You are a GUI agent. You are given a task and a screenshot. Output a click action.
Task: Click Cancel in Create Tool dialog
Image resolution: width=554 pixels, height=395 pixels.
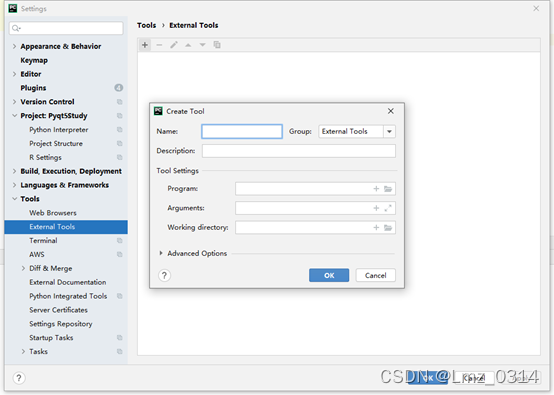coord(376,275)
